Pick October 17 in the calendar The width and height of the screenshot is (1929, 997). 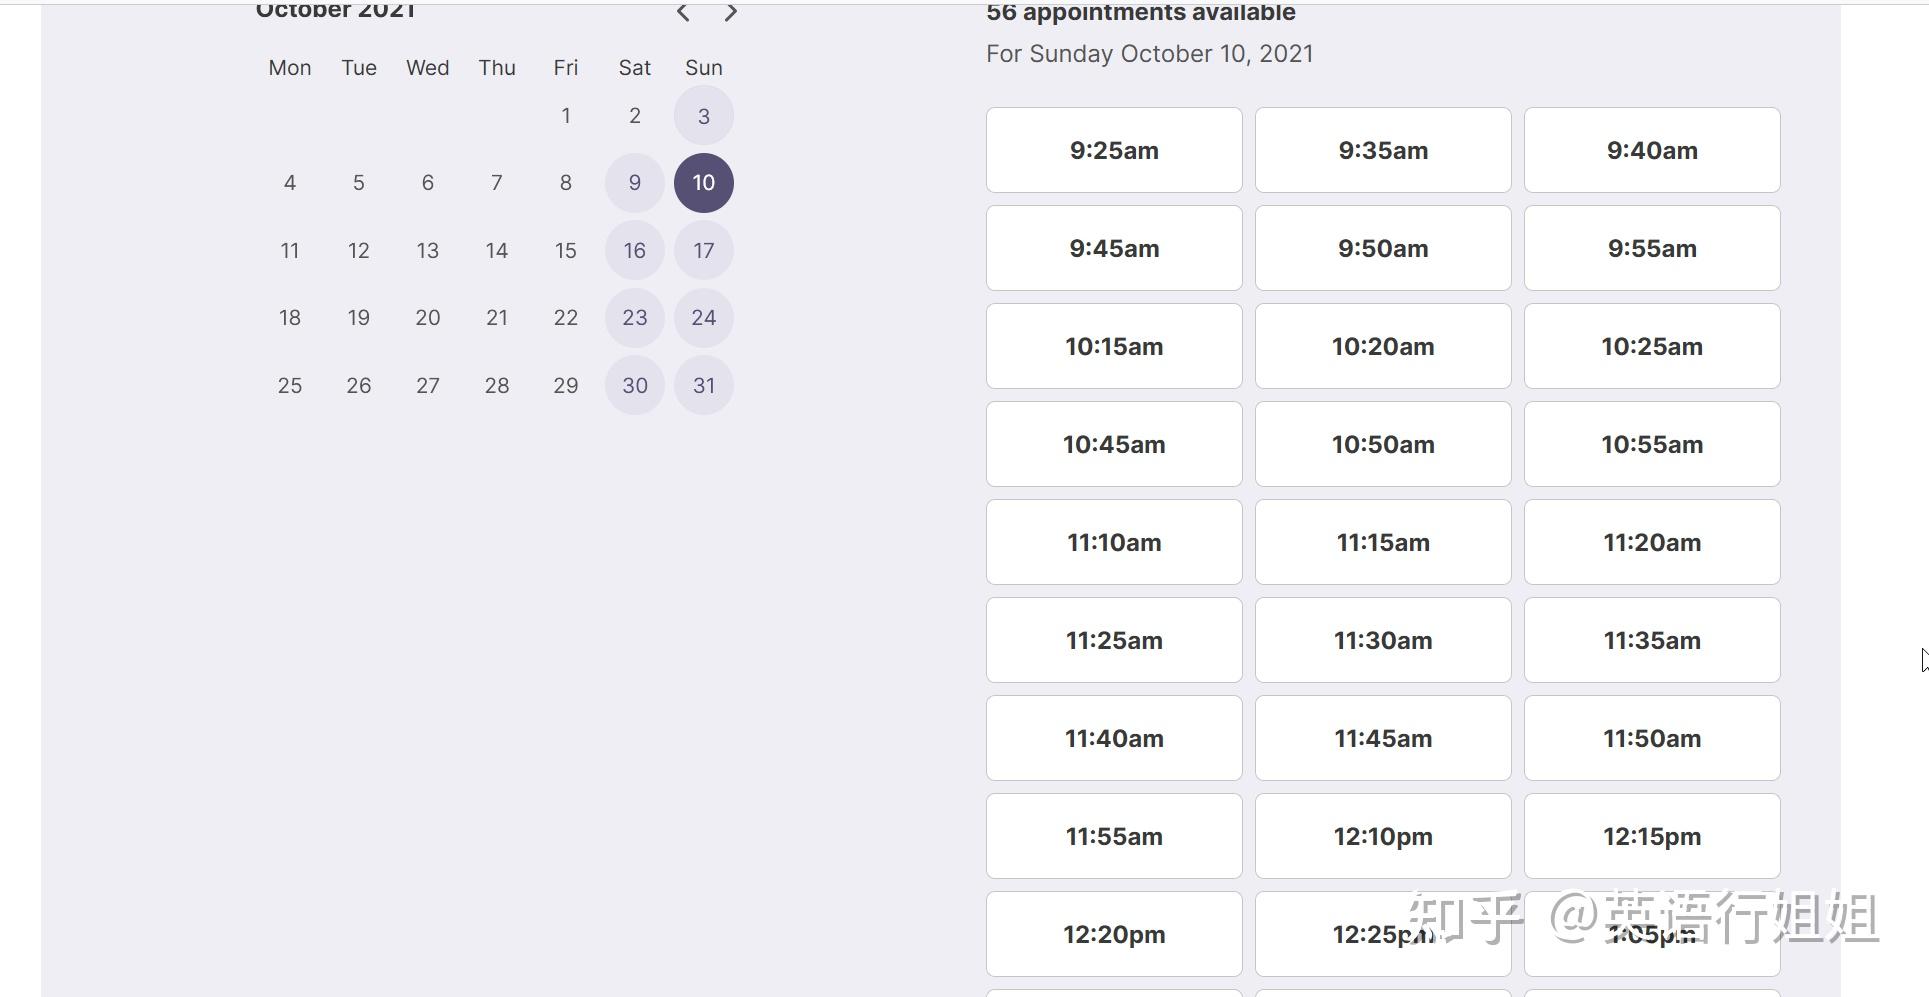click(704, 251)
